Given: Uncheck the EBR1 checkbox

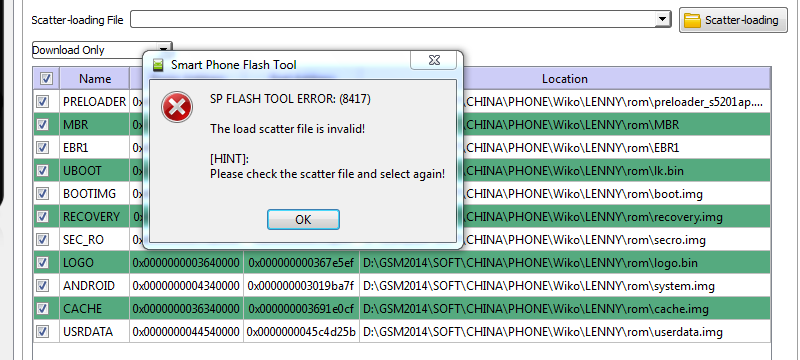Looking at the screenshot, I should [x=42, y=147].
